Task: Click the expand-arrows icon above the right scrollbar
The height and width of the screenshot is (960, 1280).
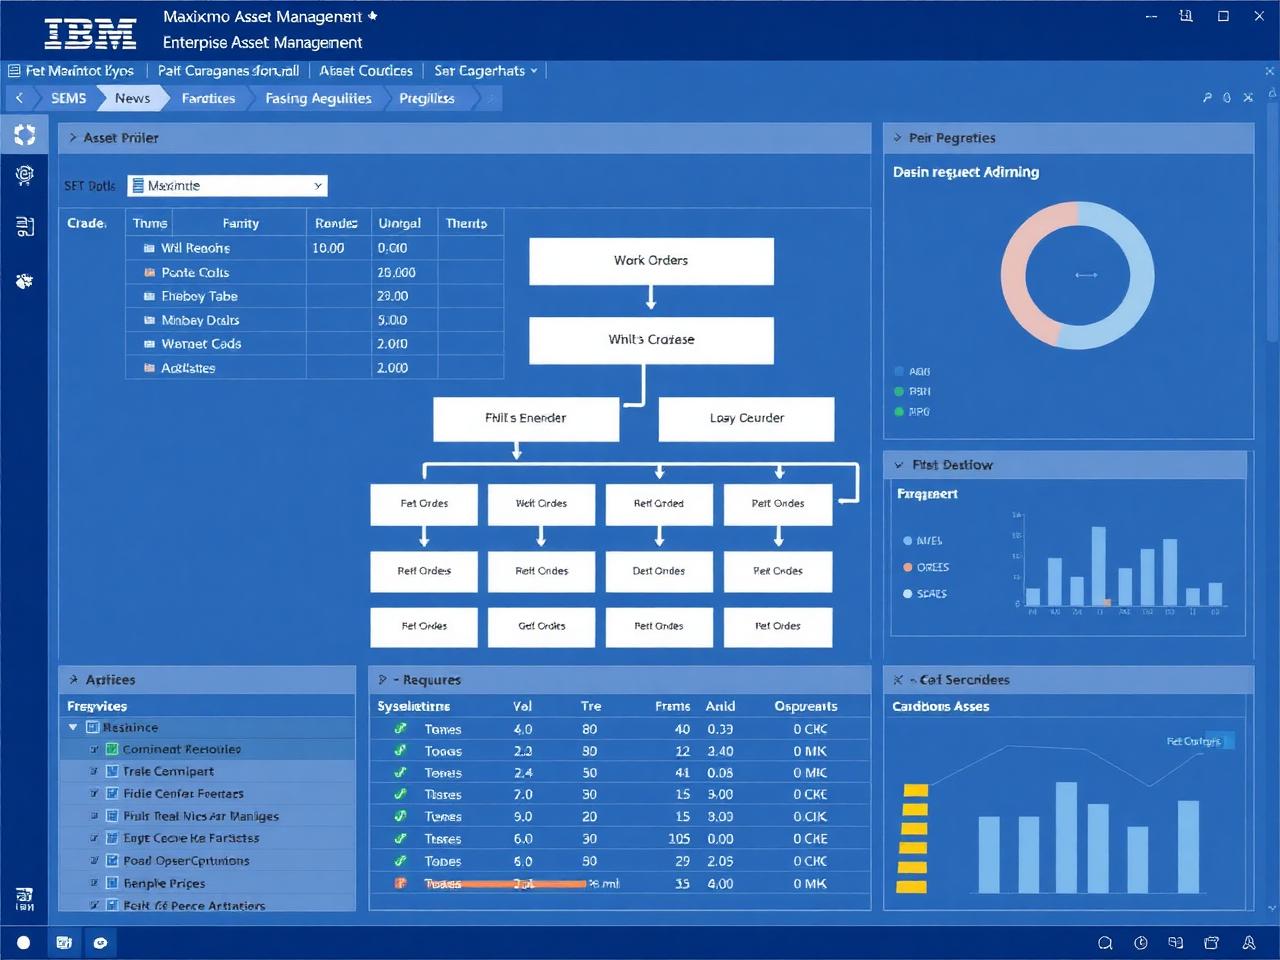Action: coord(1271,71)
